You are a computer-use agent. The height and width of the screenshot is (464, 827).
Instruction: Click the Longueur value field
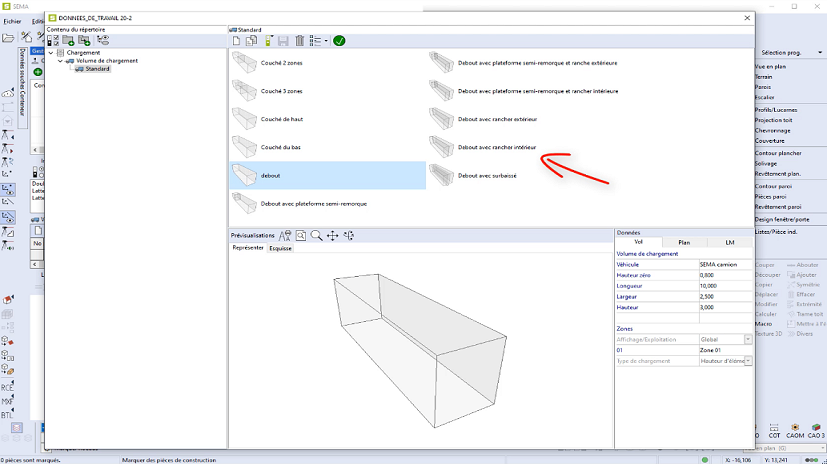tap(725, 285)
